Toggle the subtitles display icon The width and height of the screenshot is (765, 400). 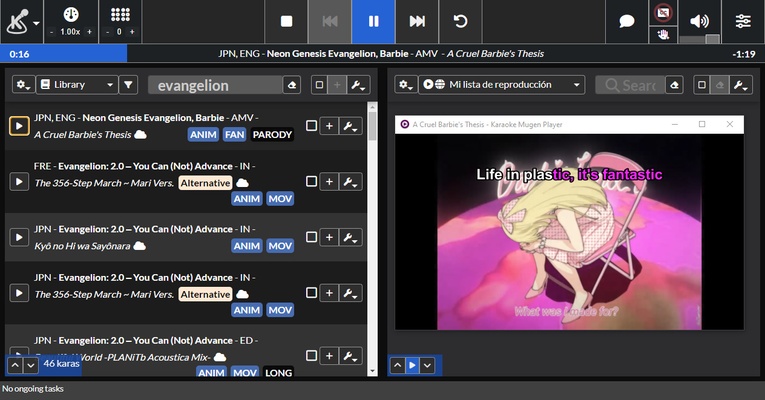pos(664,12)
